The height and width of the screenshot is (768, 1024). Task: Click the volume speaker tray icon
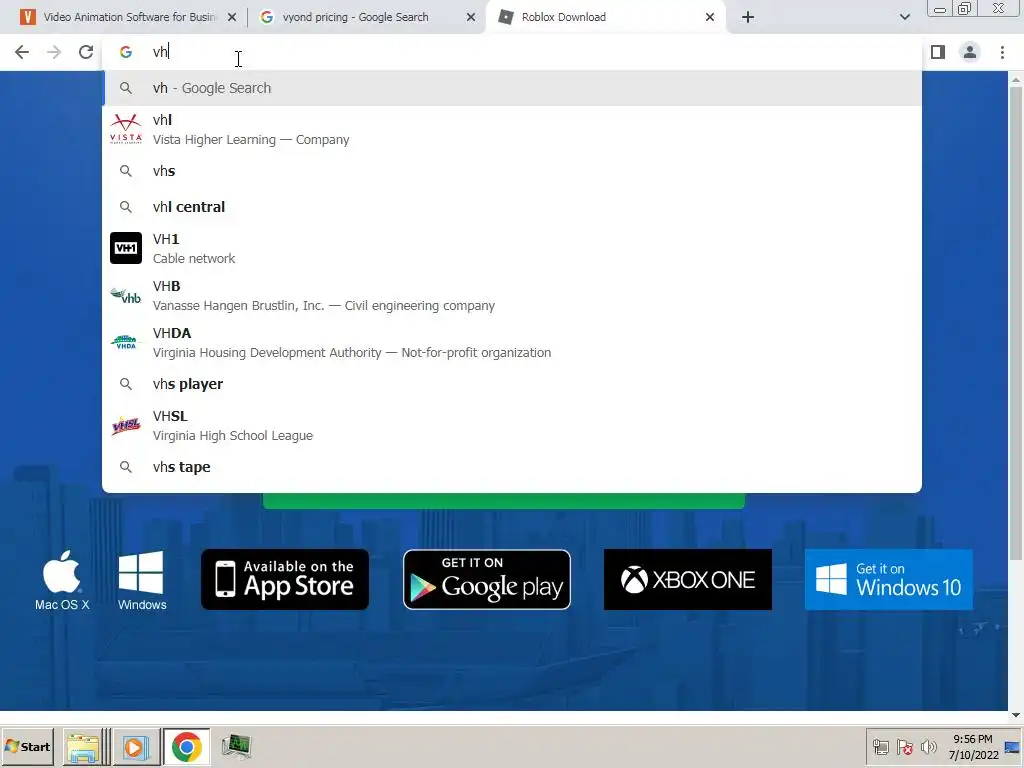[x=928, y=746]
